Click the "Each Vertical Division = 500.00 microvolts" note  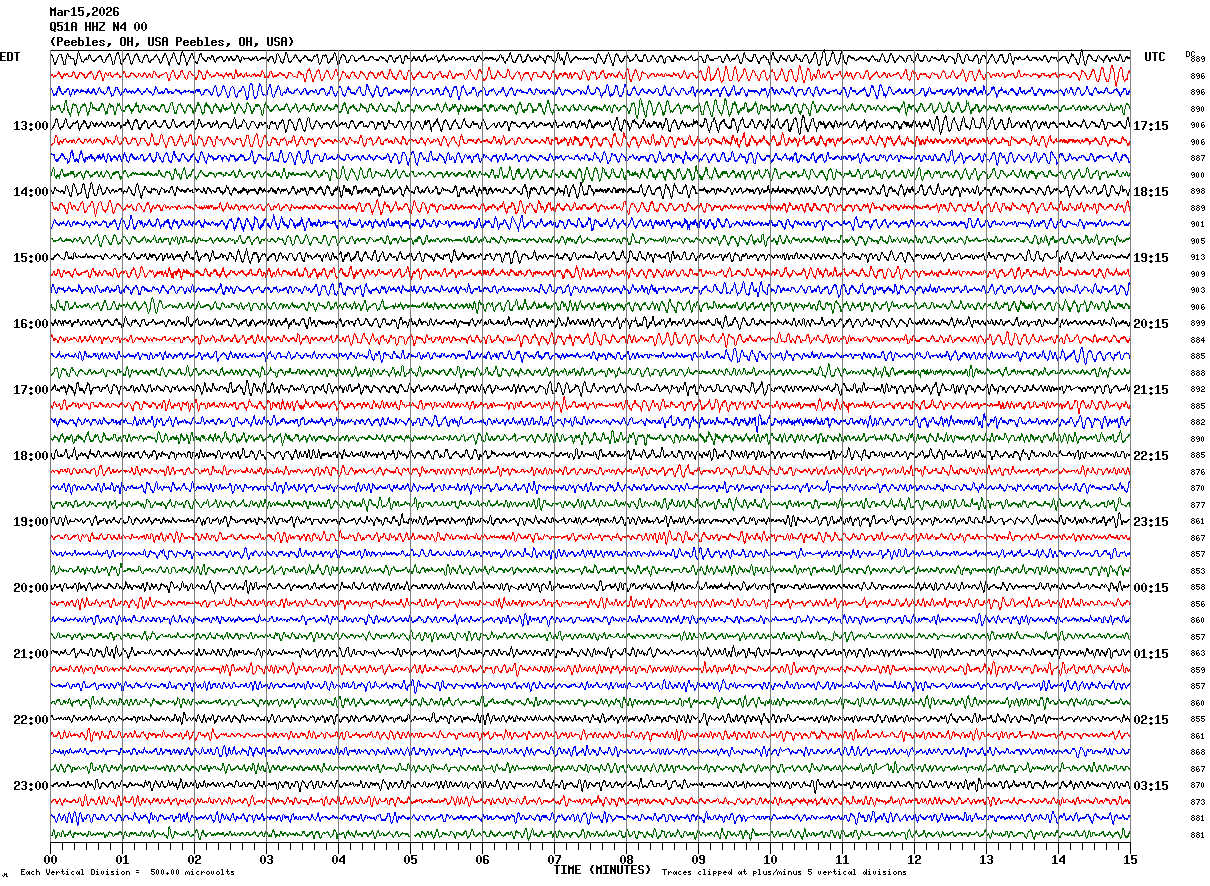tap(127, 872)
